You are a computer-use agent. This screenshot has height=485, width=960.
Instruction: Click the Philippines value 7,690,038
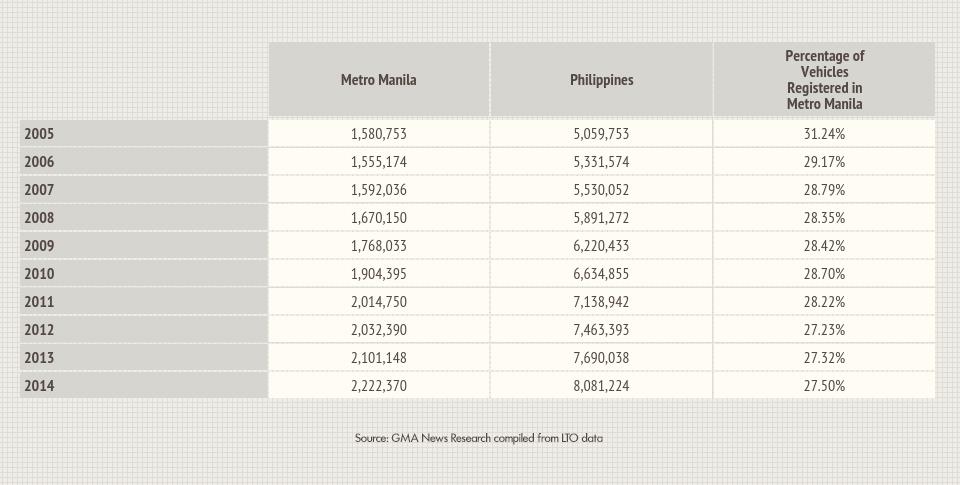pyautogui.click(x=601, y=358)
